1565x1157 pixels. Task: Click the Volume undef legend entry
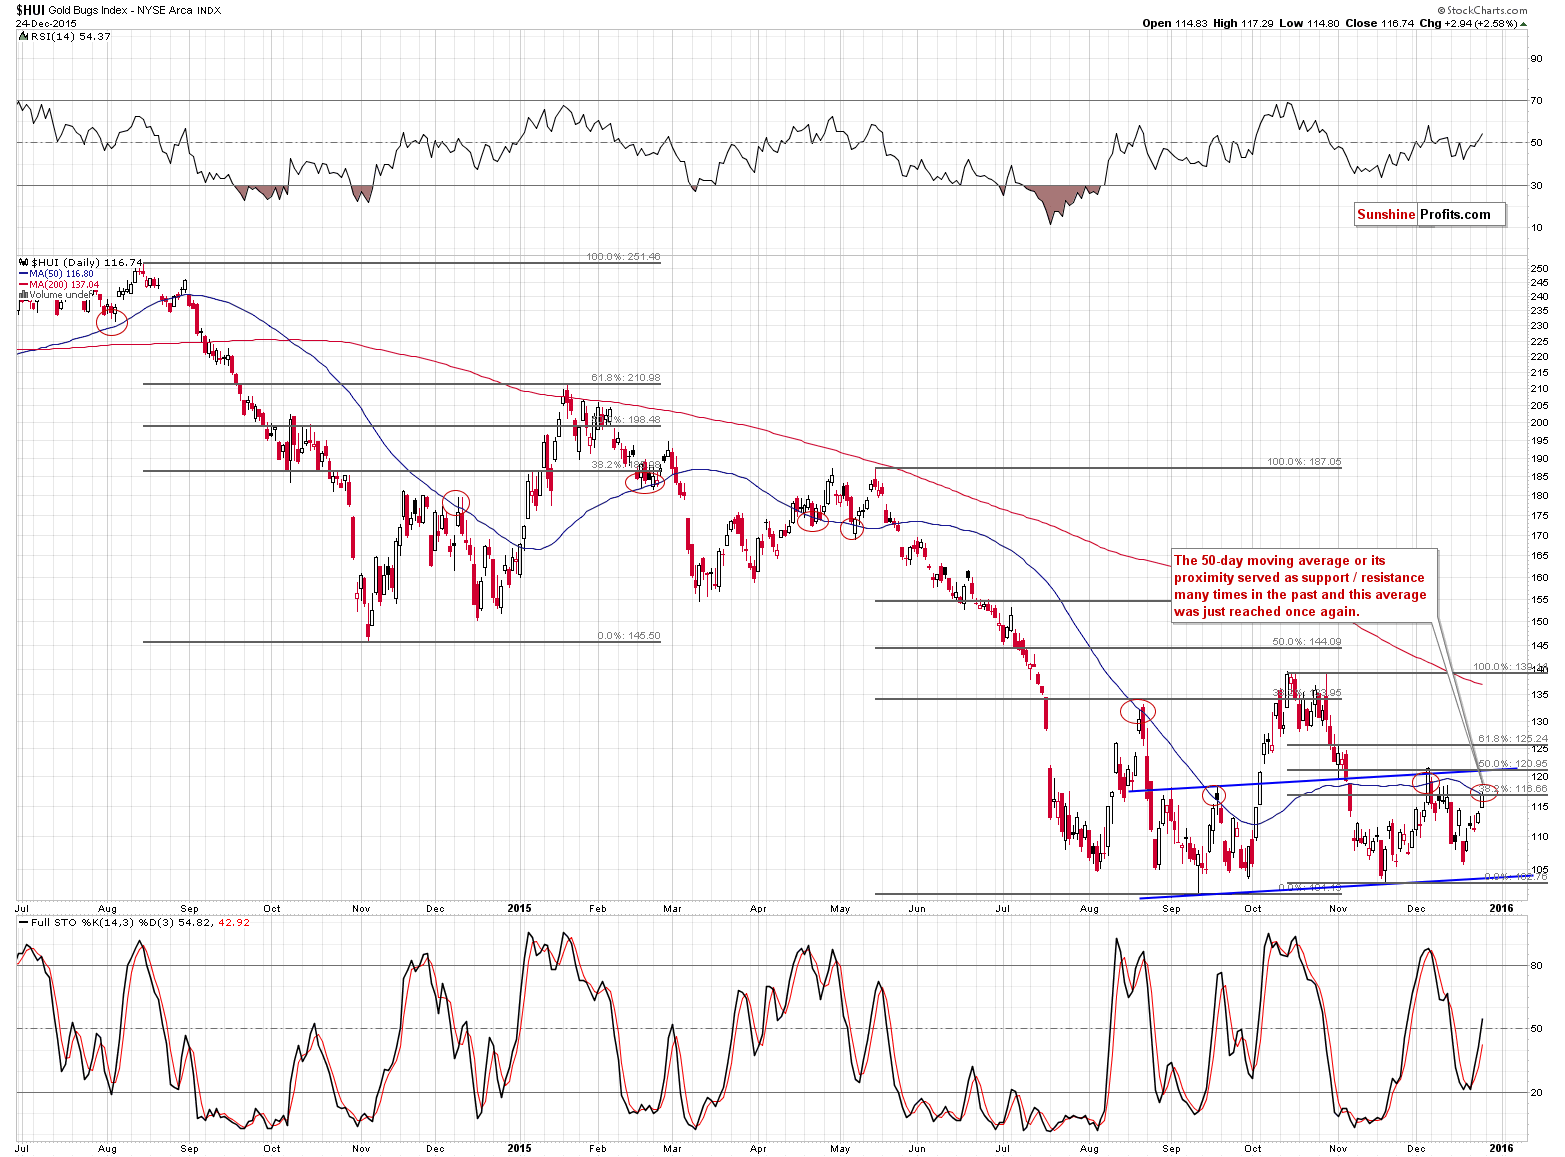[x=55, y=295]
